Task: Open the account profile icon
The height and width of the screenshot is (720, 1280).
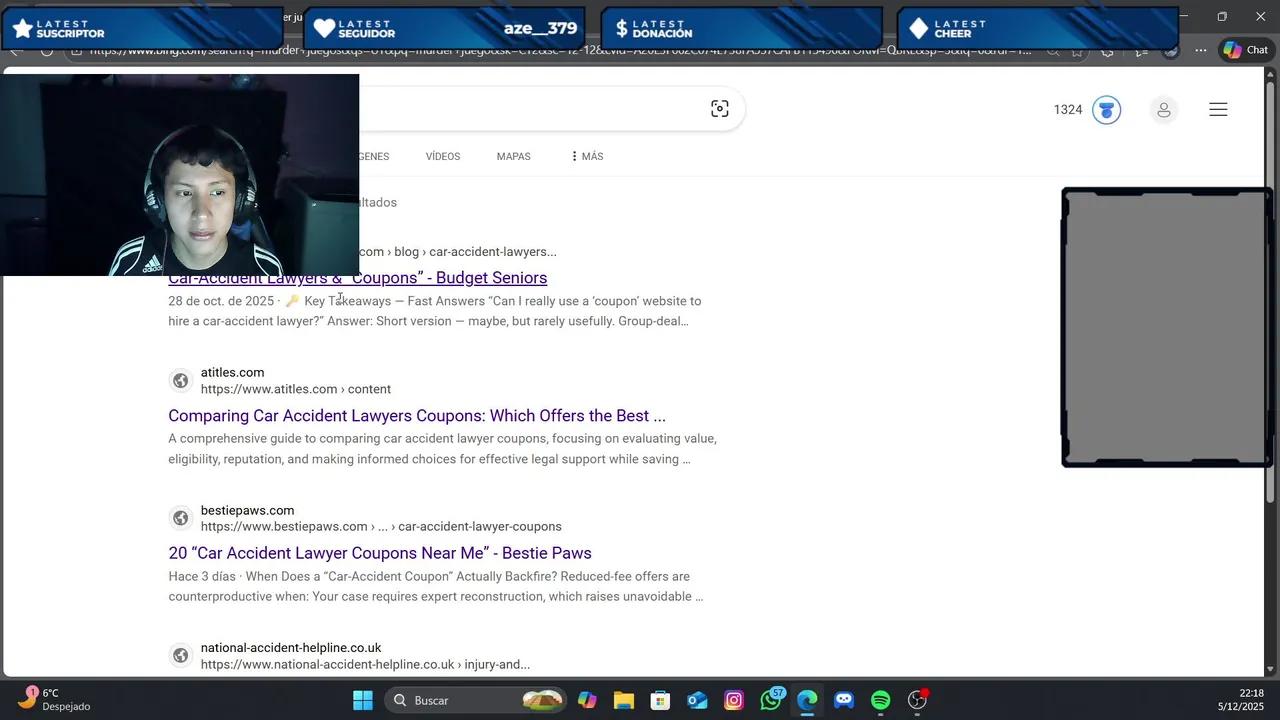Action: (1163, 110)
